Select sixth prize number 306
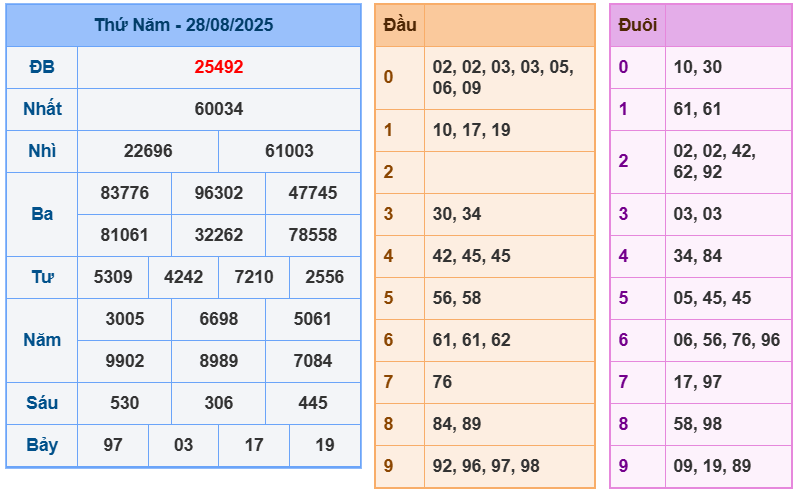 [x=218, y=403]
